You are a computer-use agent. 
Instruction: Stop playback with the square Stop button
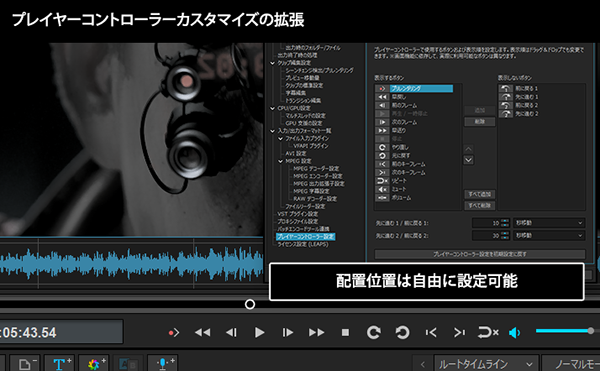point(345,333)
